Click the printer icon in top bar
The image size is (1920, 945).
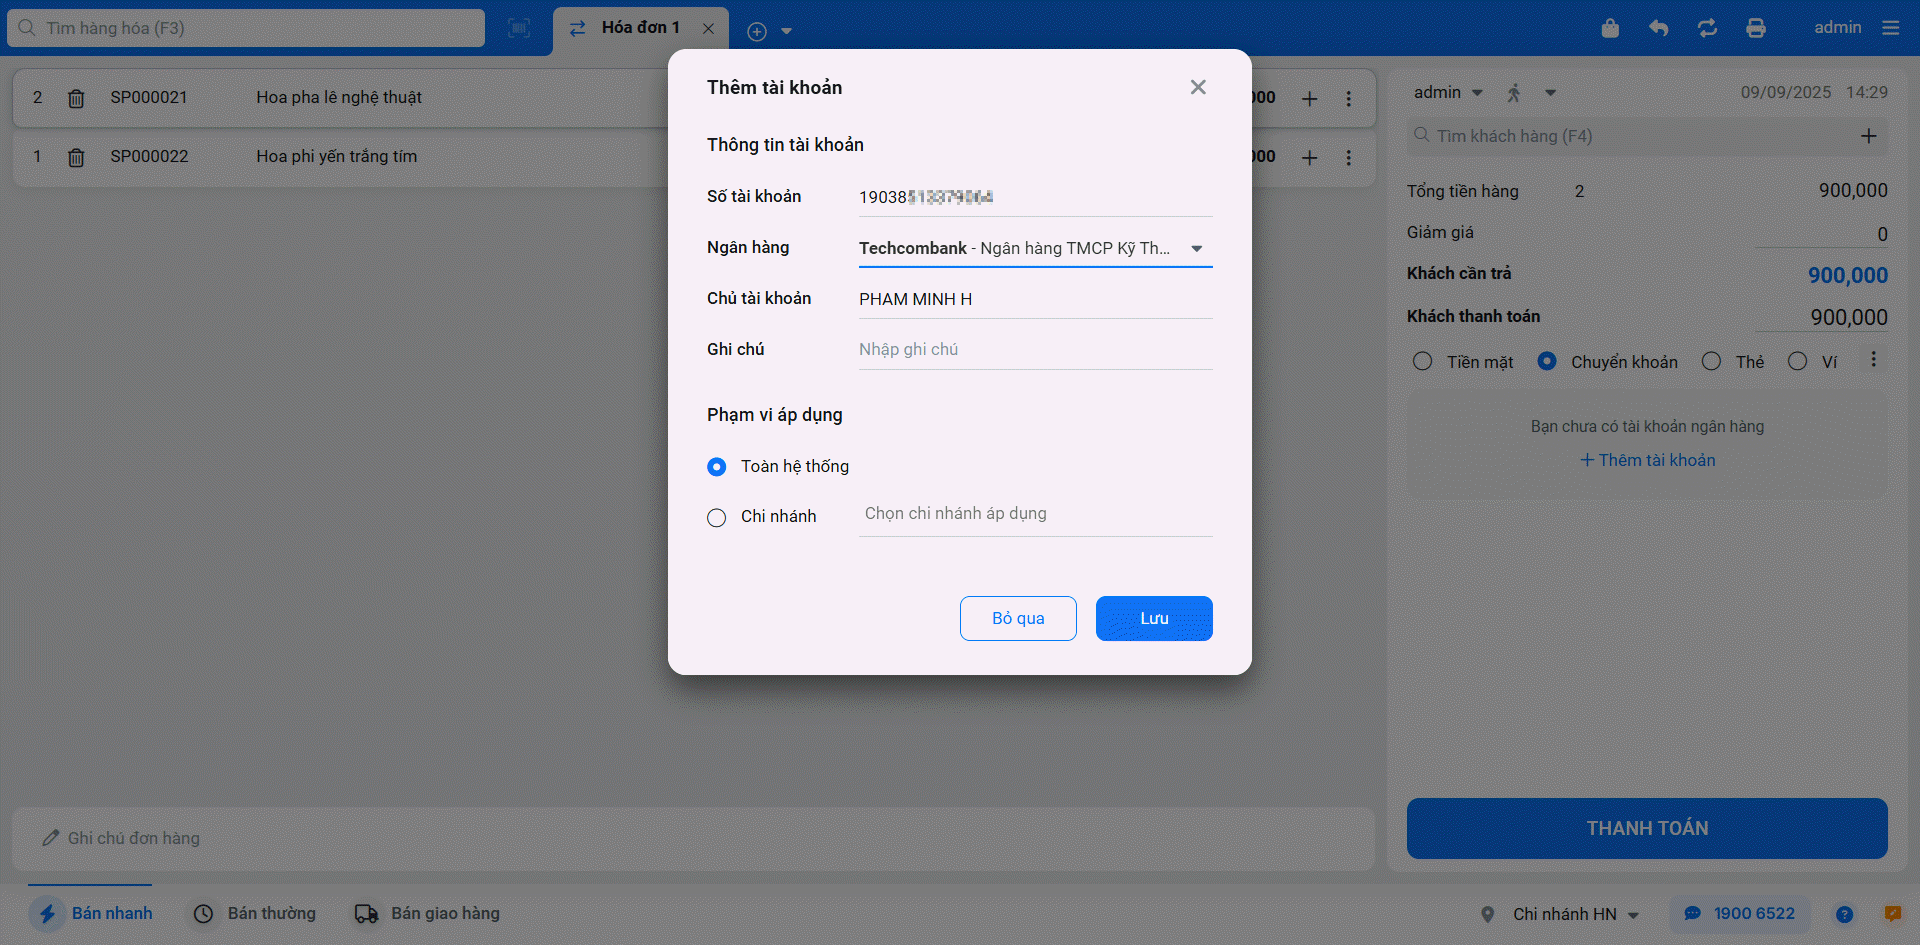point(1756,28)
